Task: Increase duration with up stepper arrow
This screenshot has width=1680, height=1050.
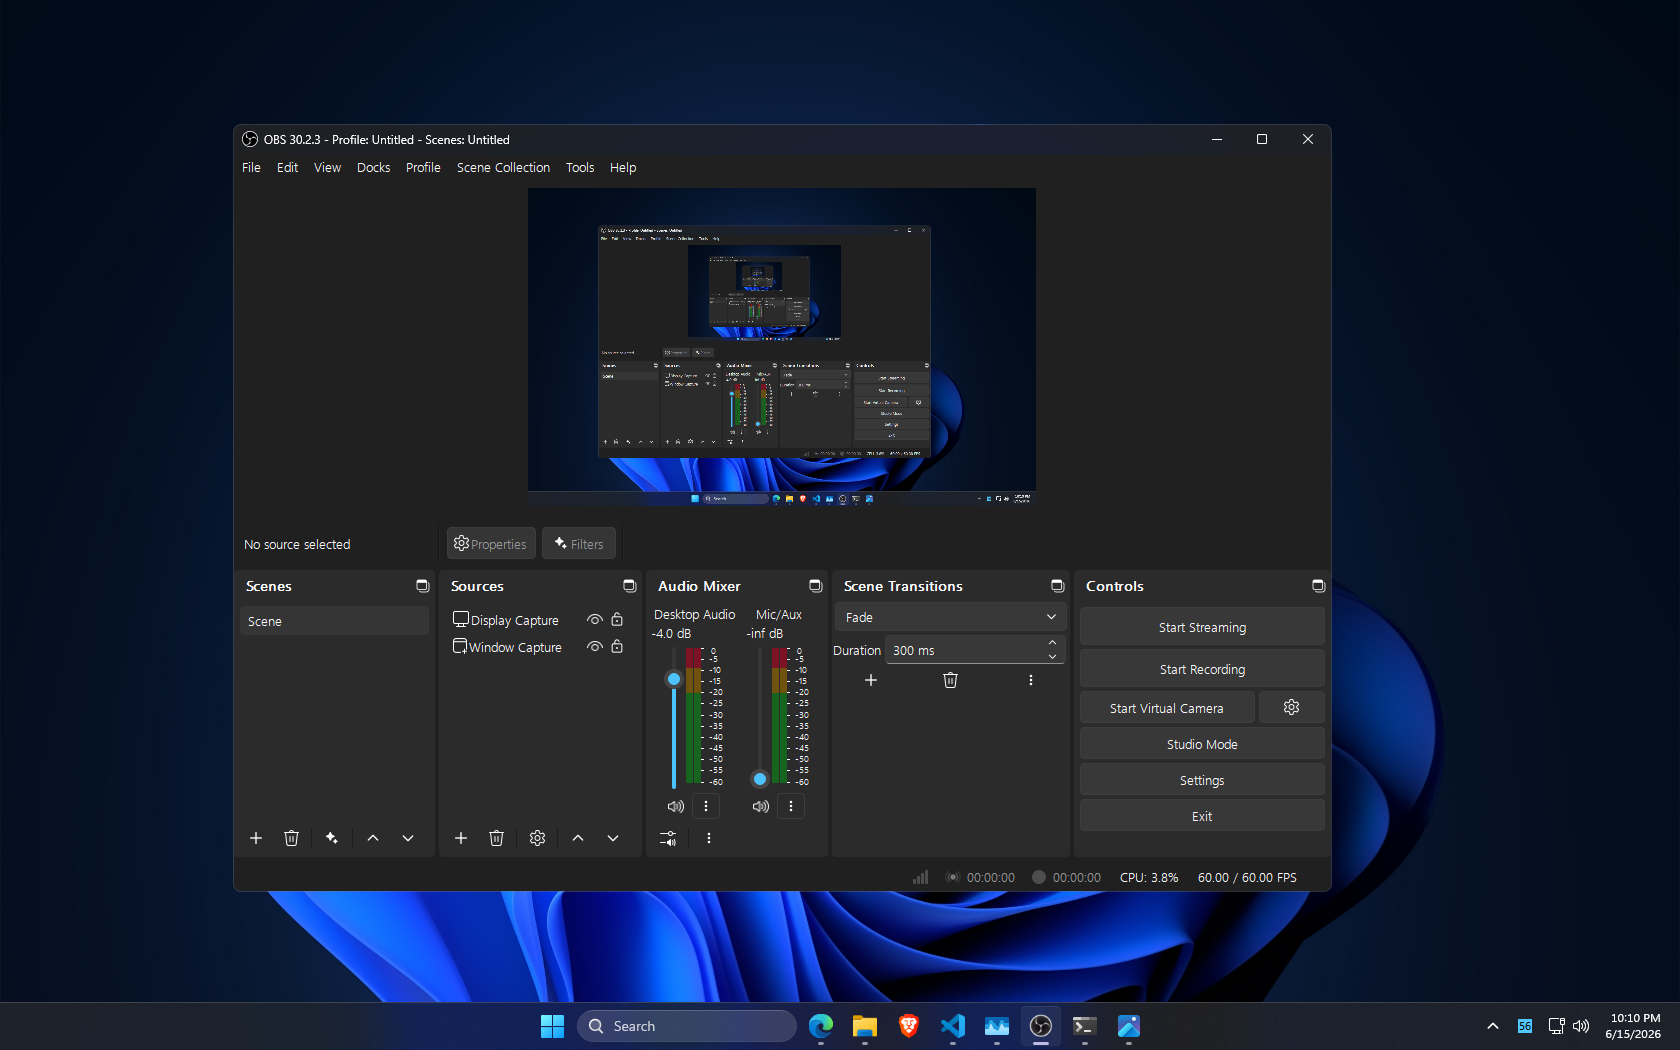Action: [1052, 643]
